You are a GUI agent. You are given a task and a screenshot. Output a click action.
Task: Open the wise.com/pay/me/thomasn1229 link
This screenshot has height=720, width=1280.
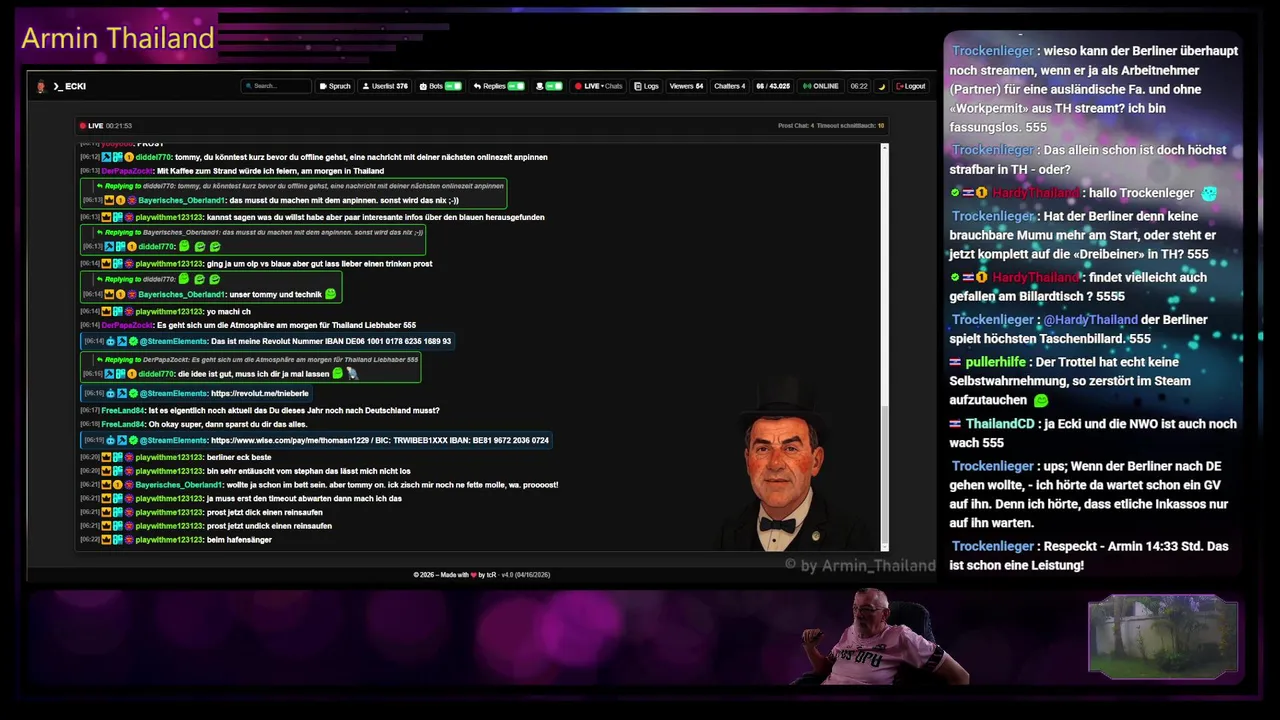(290, 440)
